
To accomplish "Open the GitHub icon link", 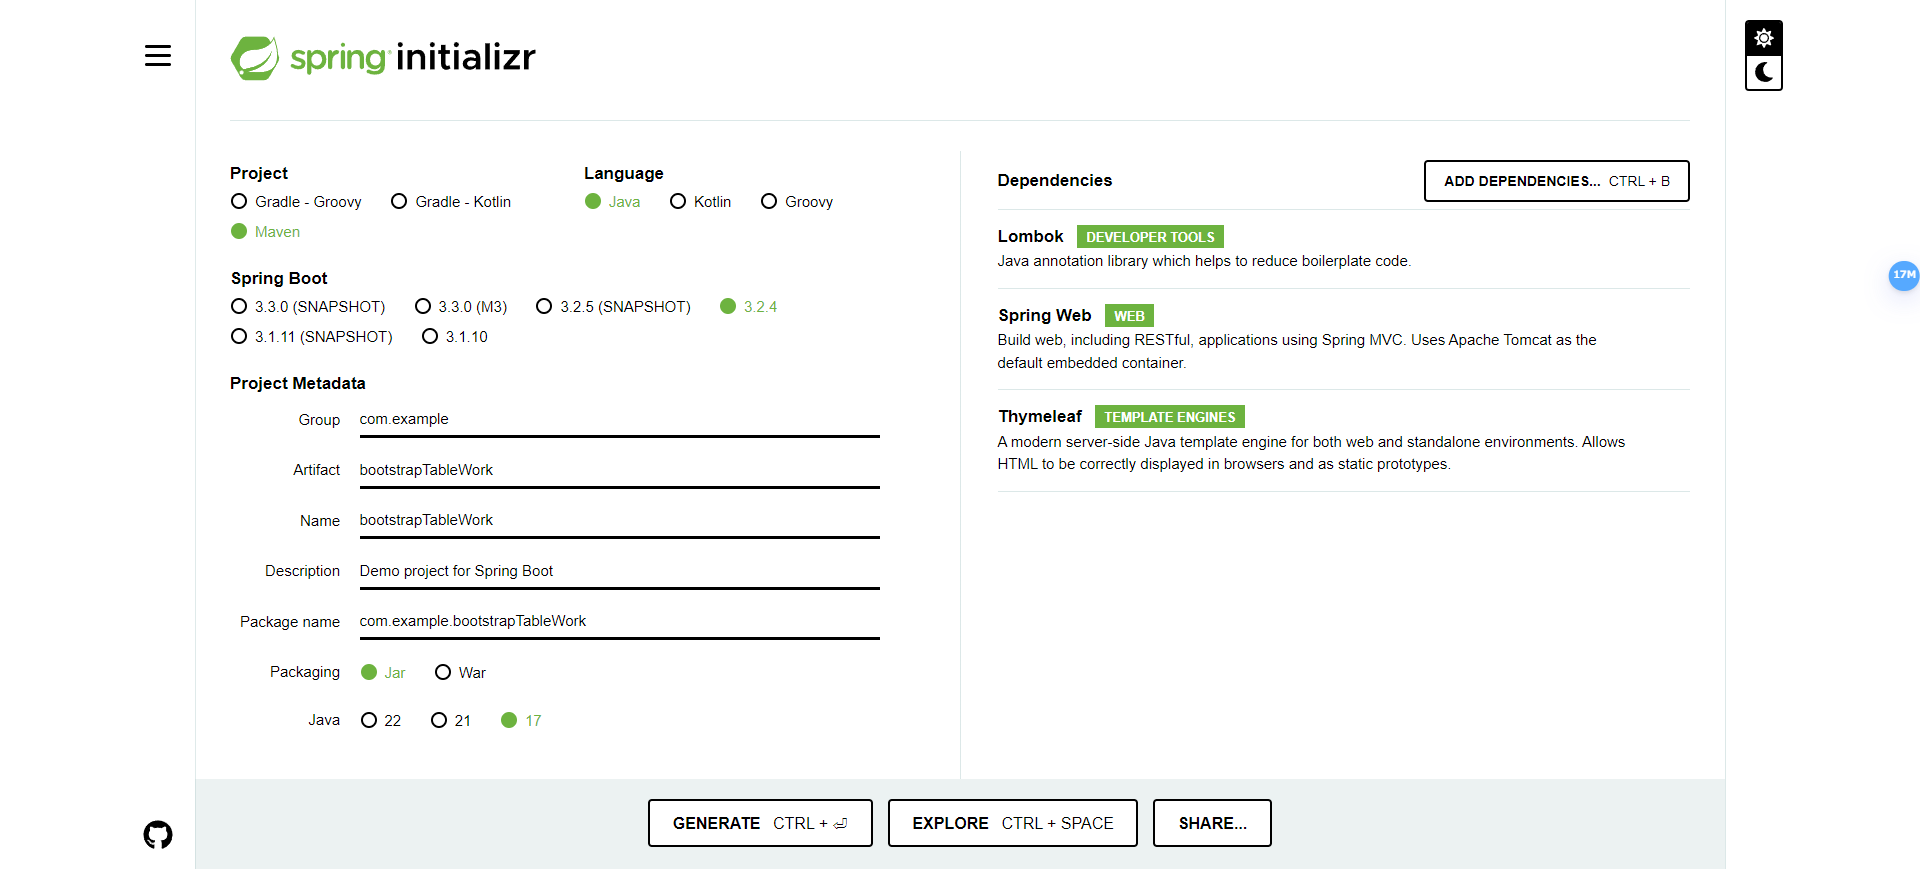I will pos(158,835).
